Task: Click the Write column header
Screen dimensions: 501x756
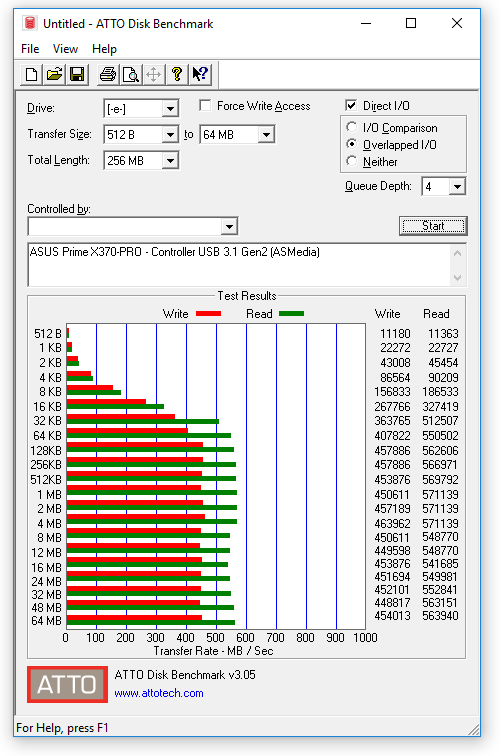Action: (x=387, y=314)
